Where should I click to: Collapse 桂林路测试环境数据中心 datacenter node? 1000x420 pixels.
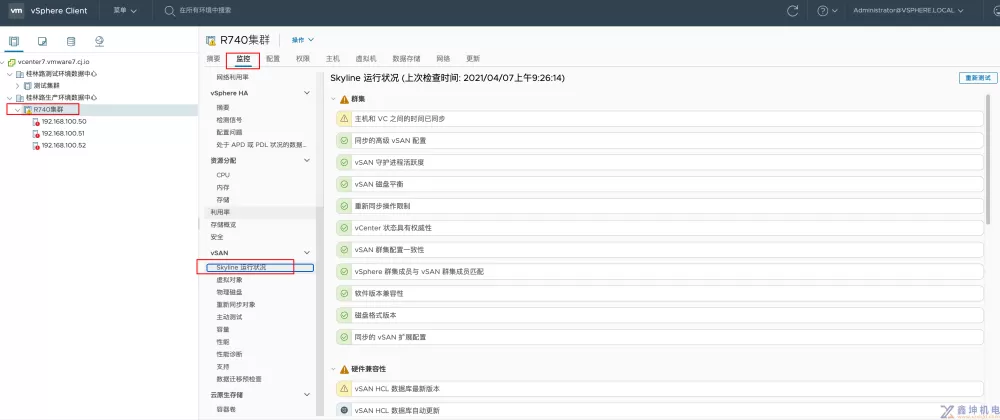point(10,74)
